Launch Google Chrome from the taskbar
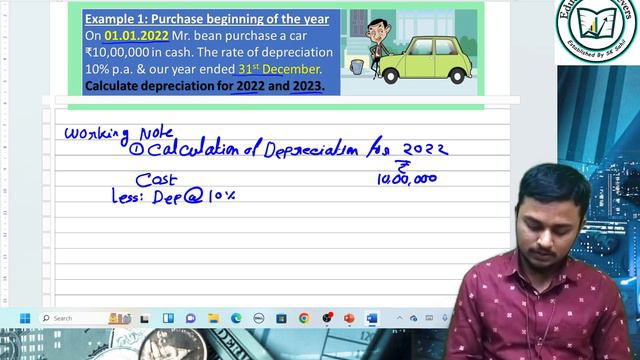Viewport: 640px width, 360px height. pyautogui.click(x=304, y=318)
